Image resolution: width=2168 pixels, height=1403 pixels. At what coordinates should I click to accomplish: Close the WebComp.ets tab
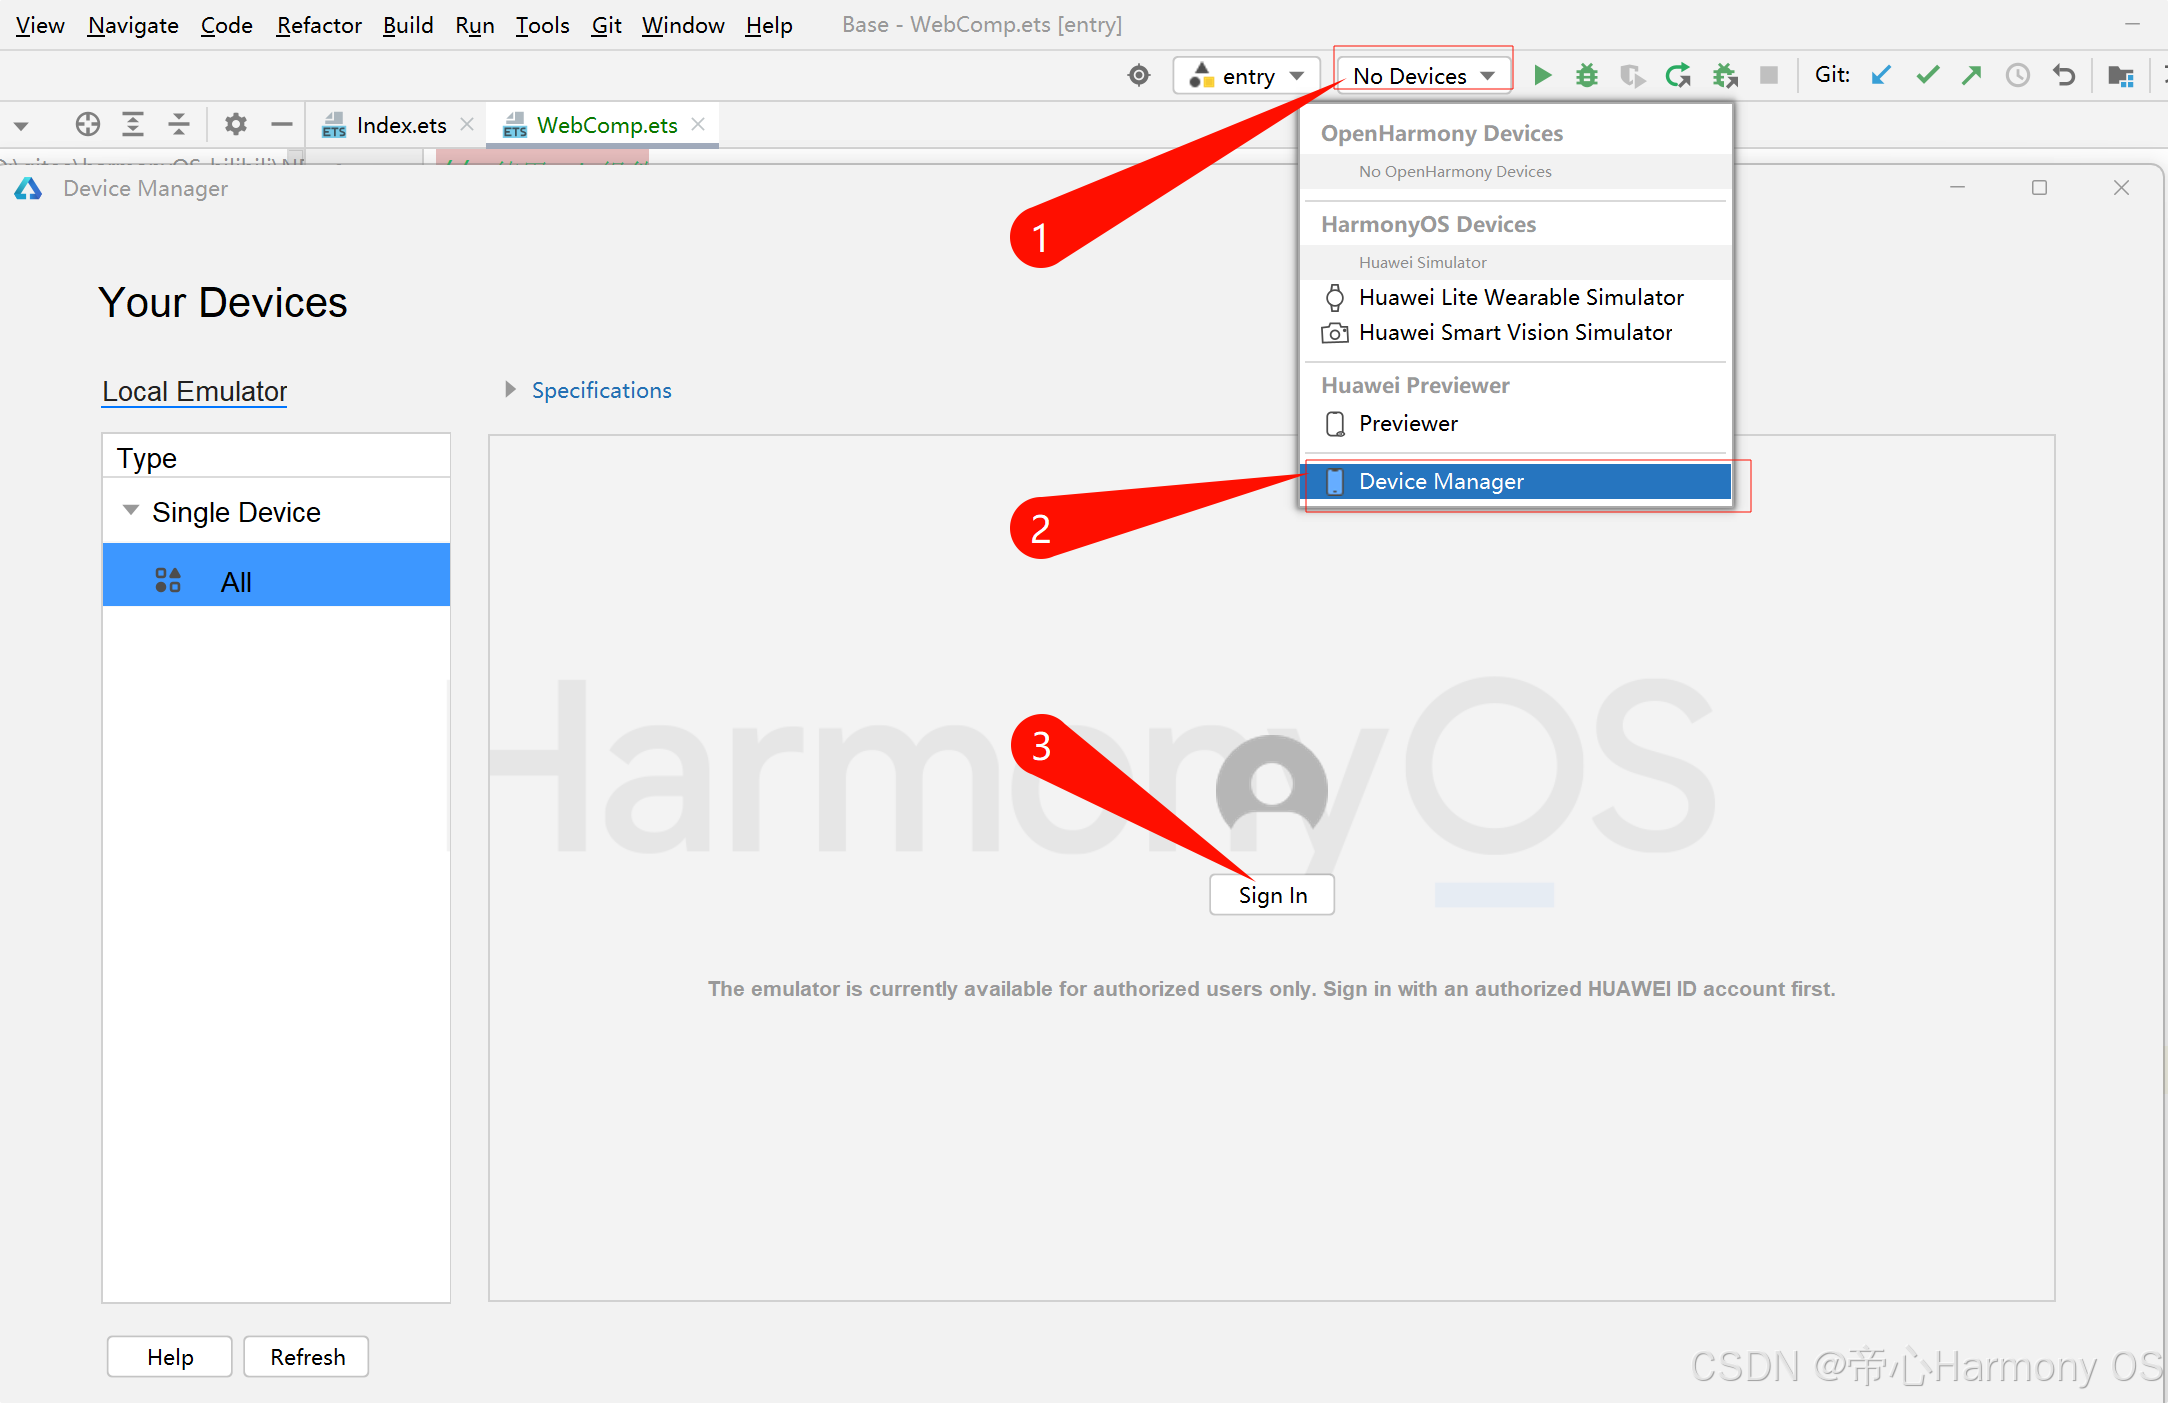tap(698, 124)
